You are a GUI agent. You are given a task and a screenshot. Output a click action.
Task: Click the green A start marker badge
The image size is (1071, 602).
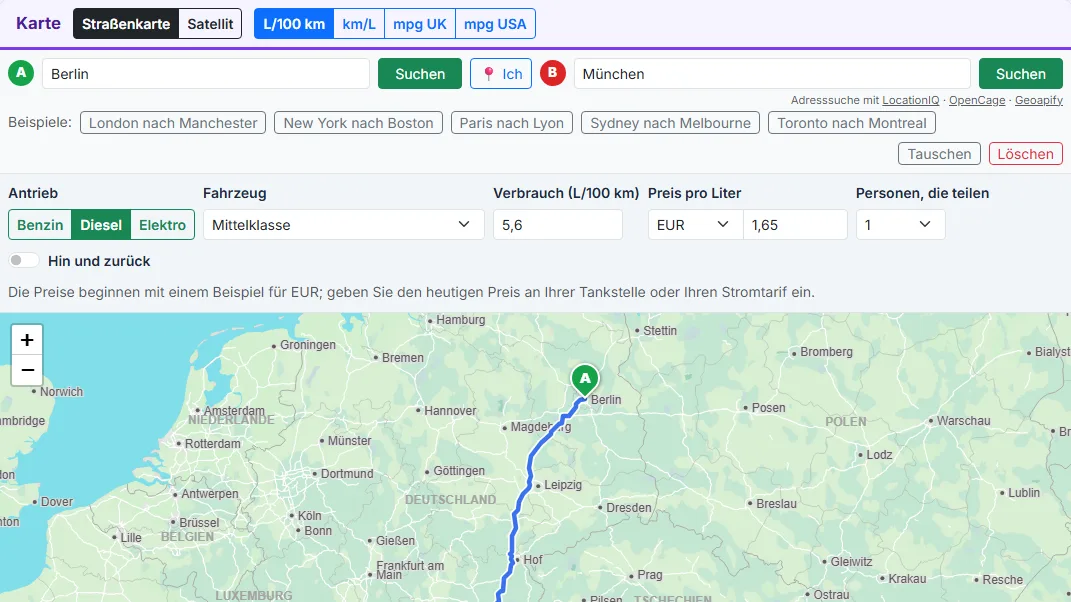21,72
